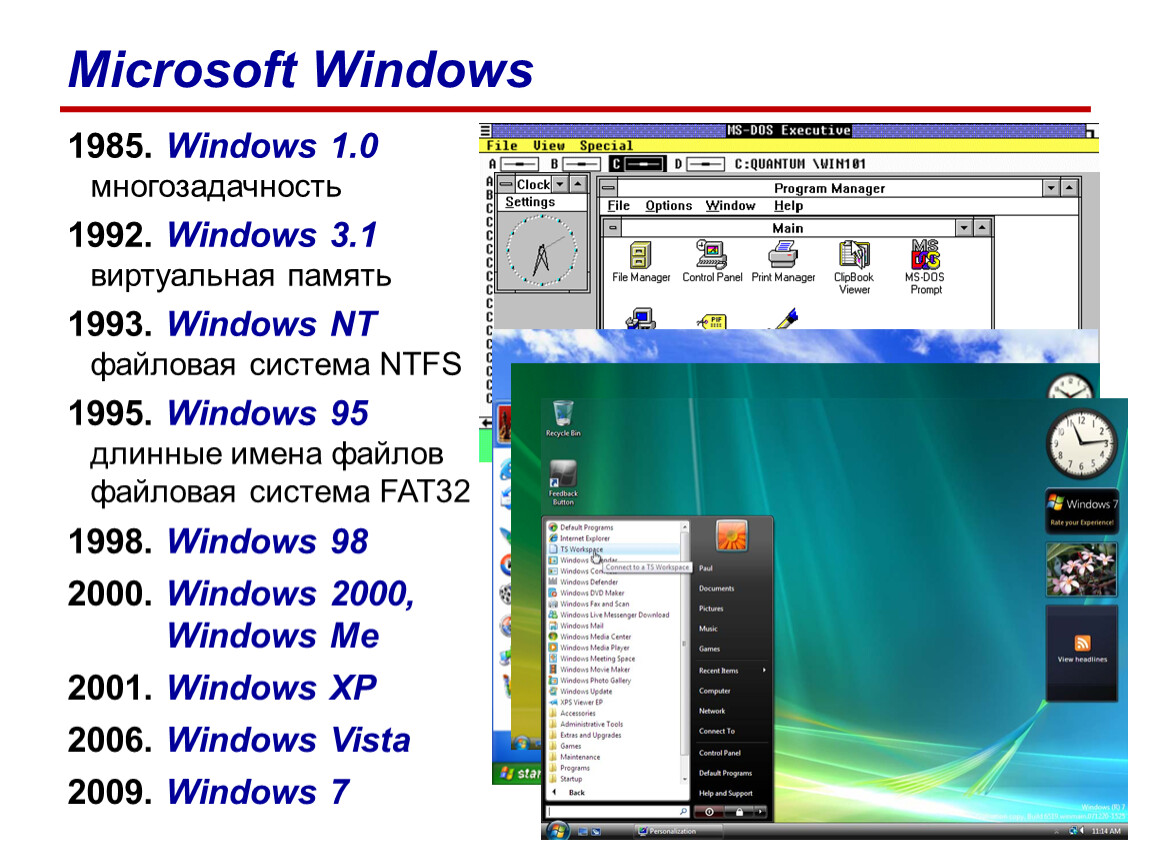Expand the Accessories folder in Start menu
Viewport: 1150px width, 864px height.
tap(577, 713)
